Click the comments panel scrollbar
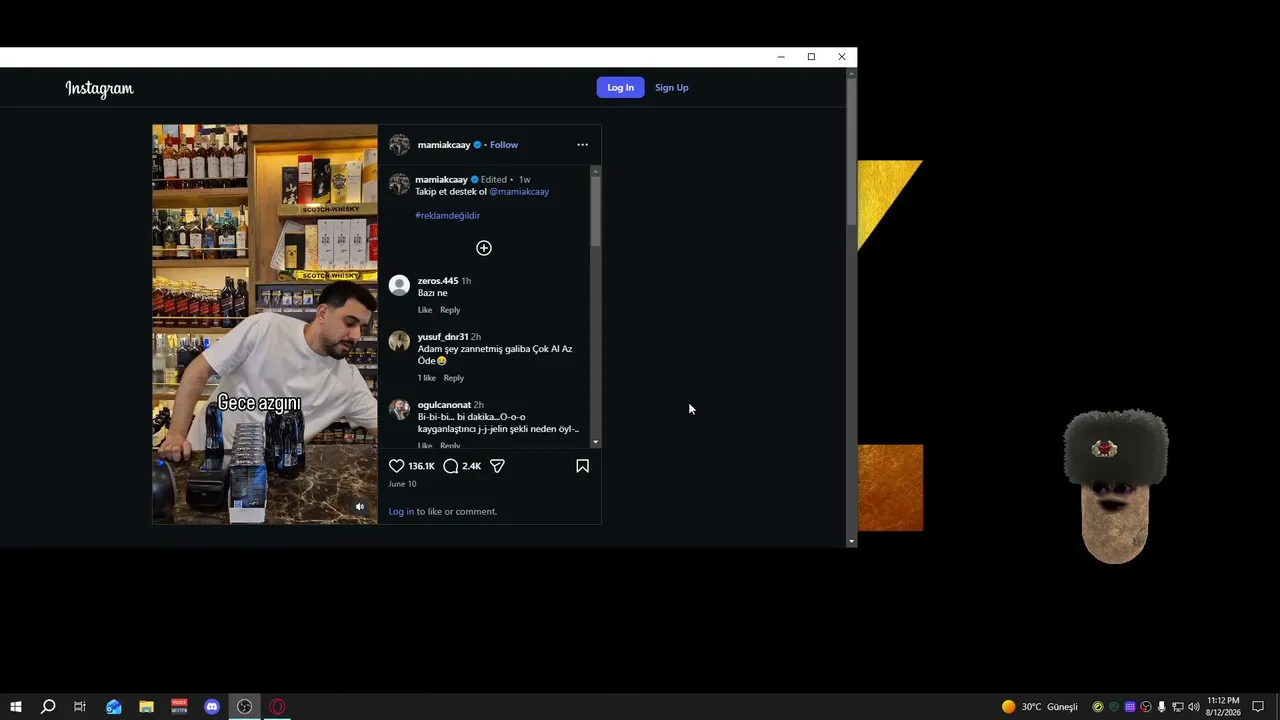Image resolution: width=1280 pixels, height=720 pixels. click(x=596, y=211)
